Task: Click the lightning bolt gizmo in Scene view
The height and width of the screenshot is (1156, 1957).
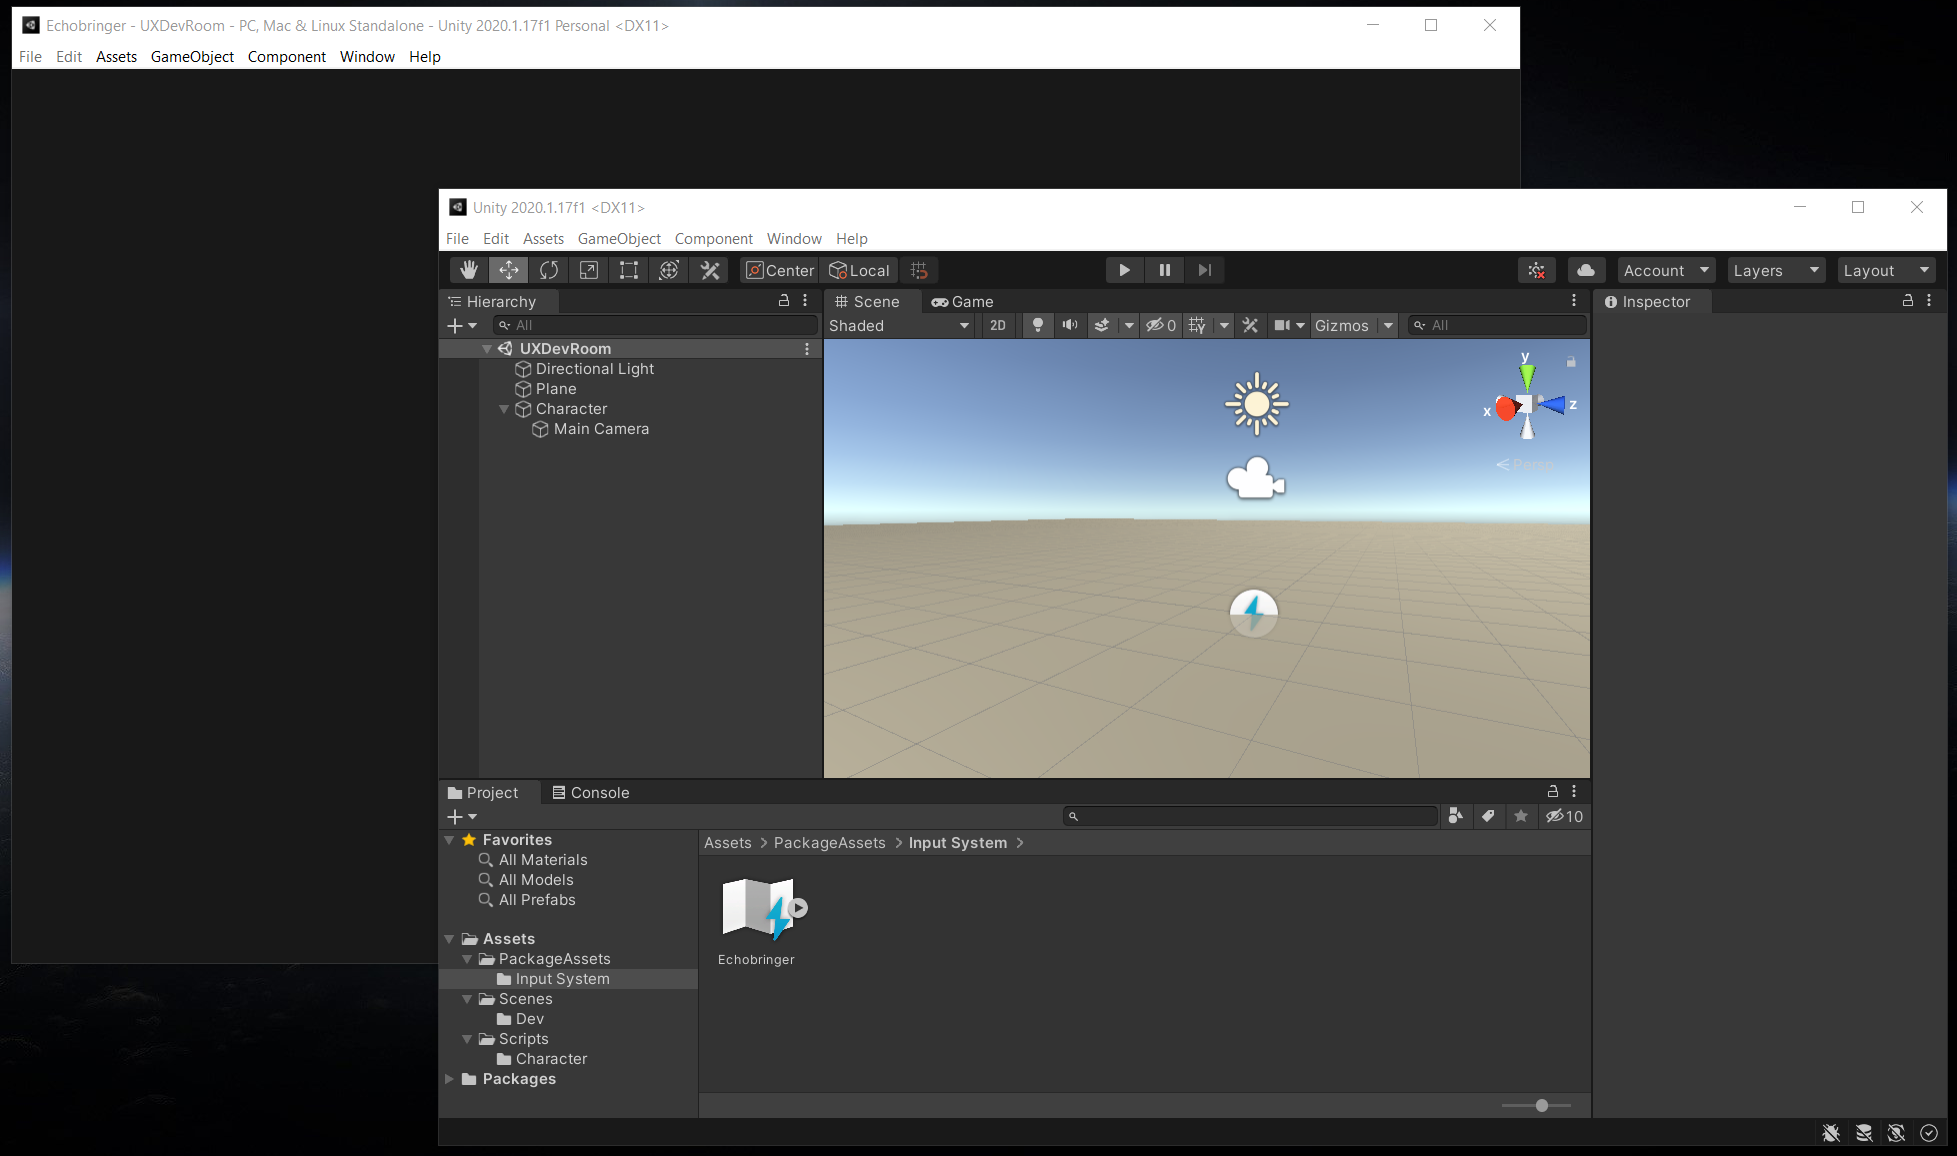Action: coord(1253,613)
